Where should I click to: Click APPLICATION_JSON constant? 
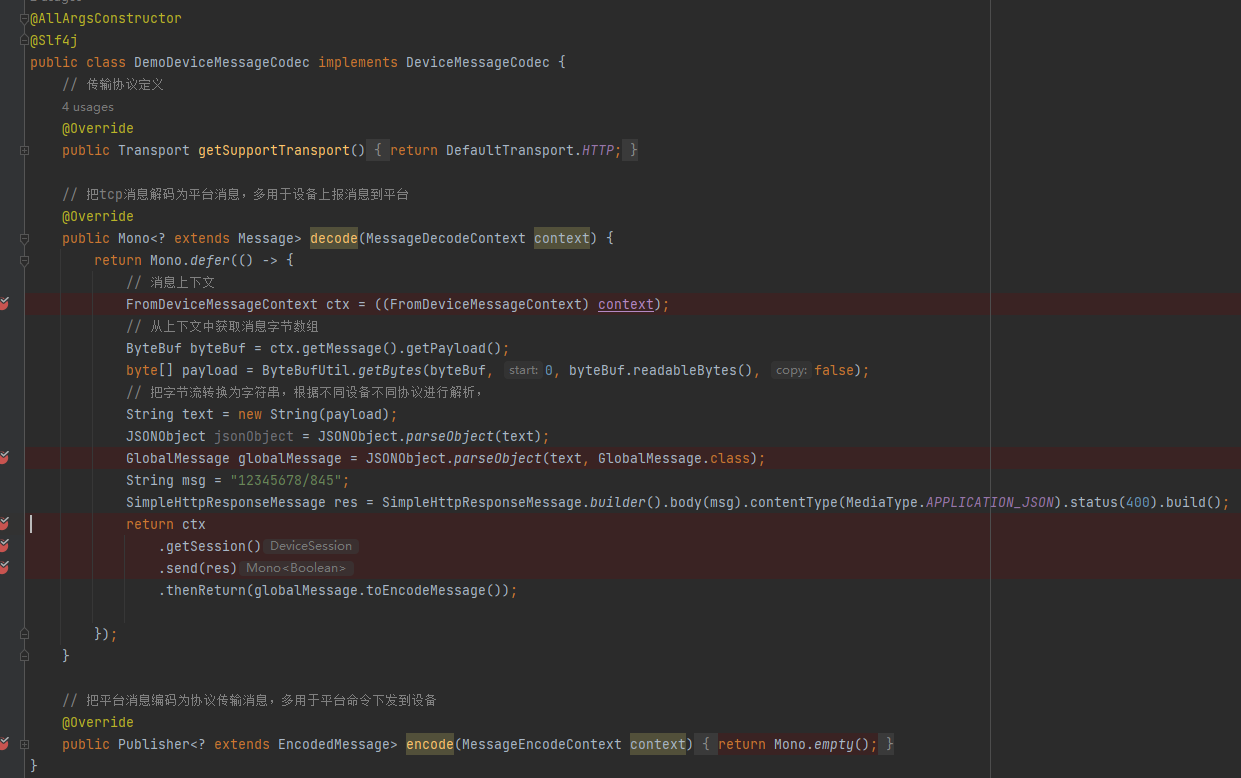(x=990, y=502)
